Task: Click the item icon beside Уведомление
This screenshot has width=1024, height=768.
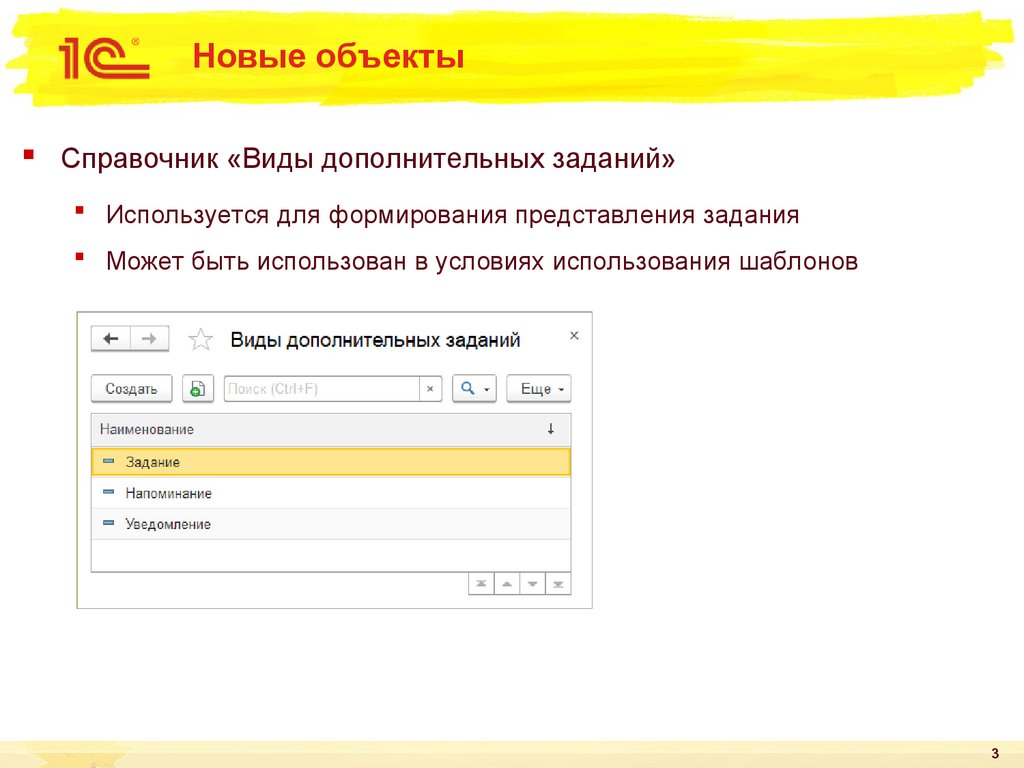Action: [108, 523]
